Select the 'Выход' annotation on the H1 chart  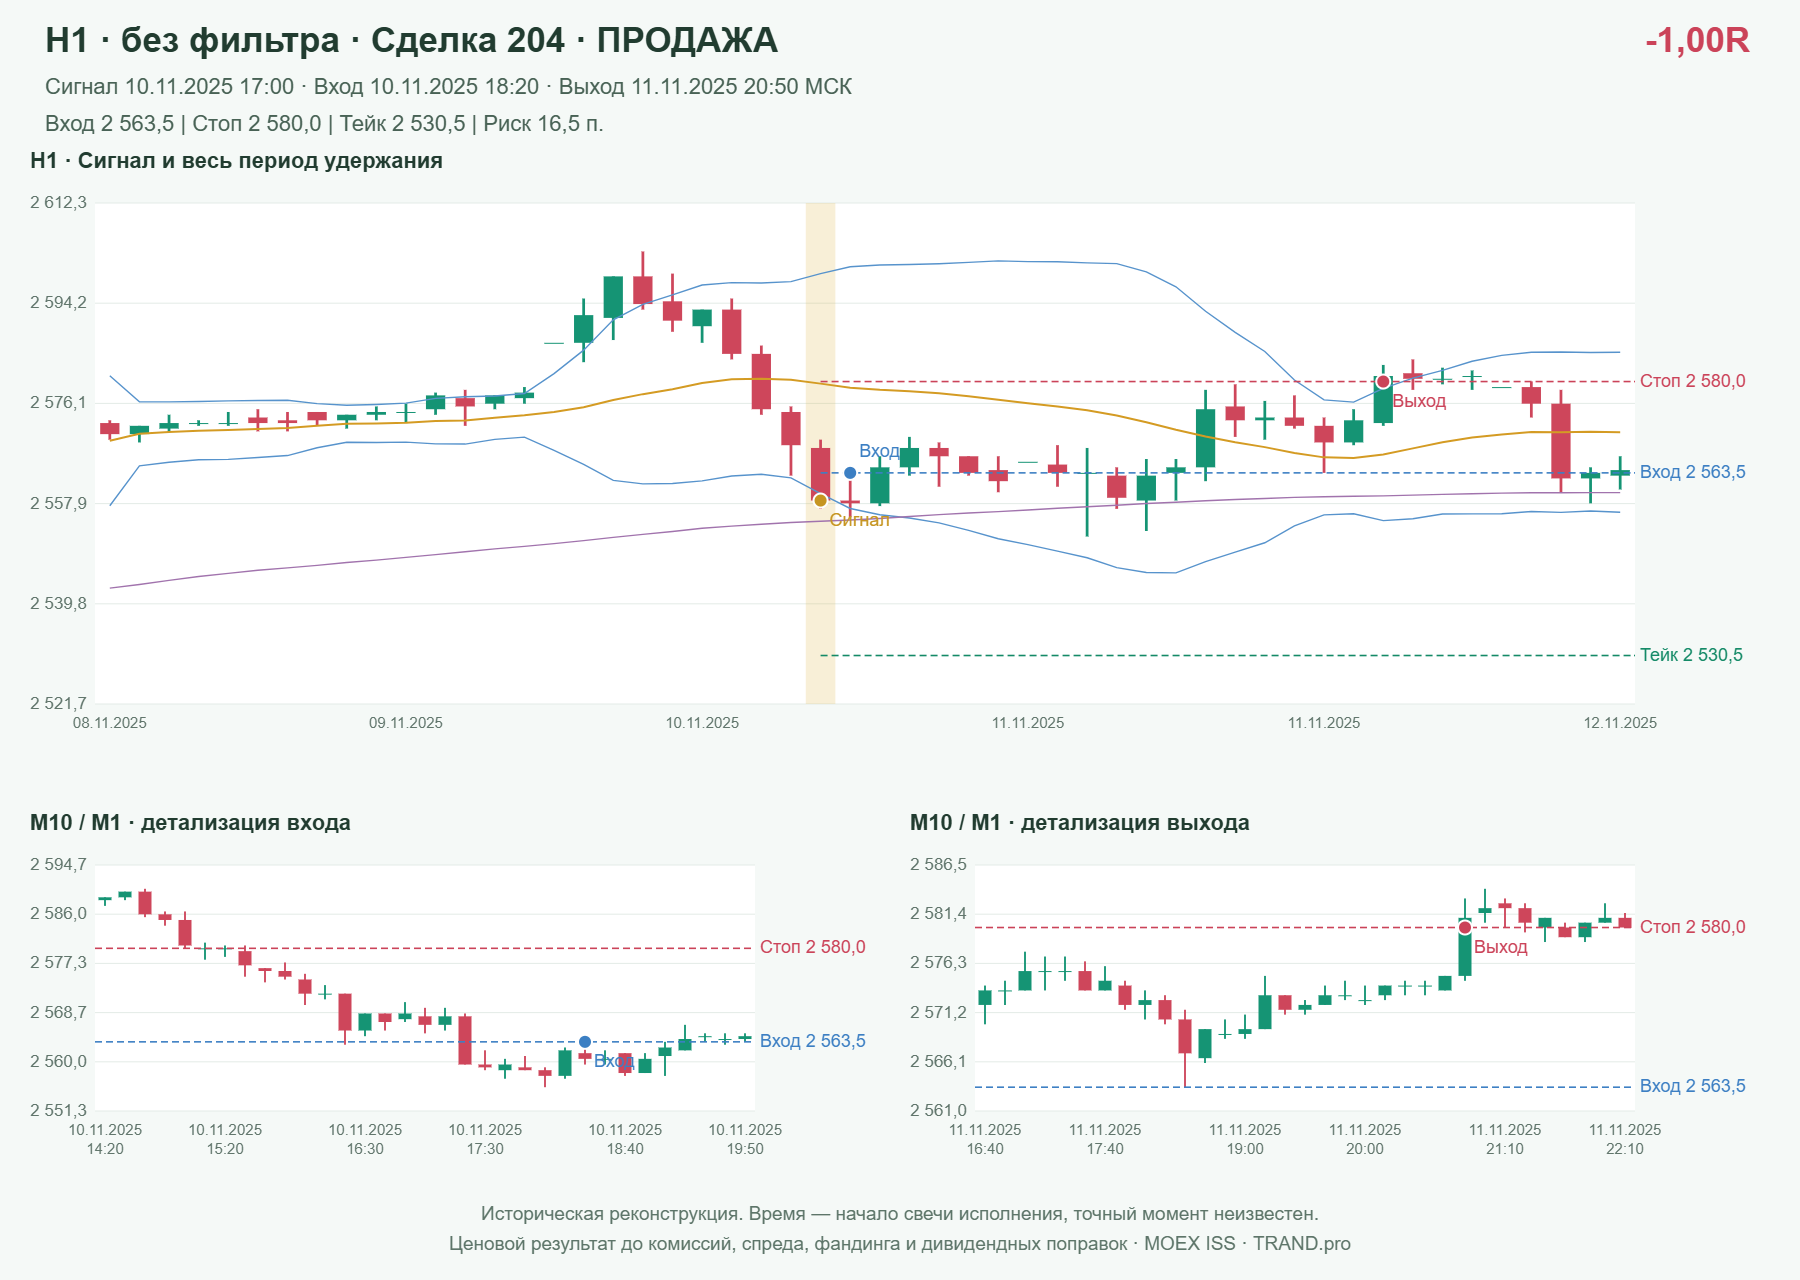pyautogui.click(x=1419, y=401)
